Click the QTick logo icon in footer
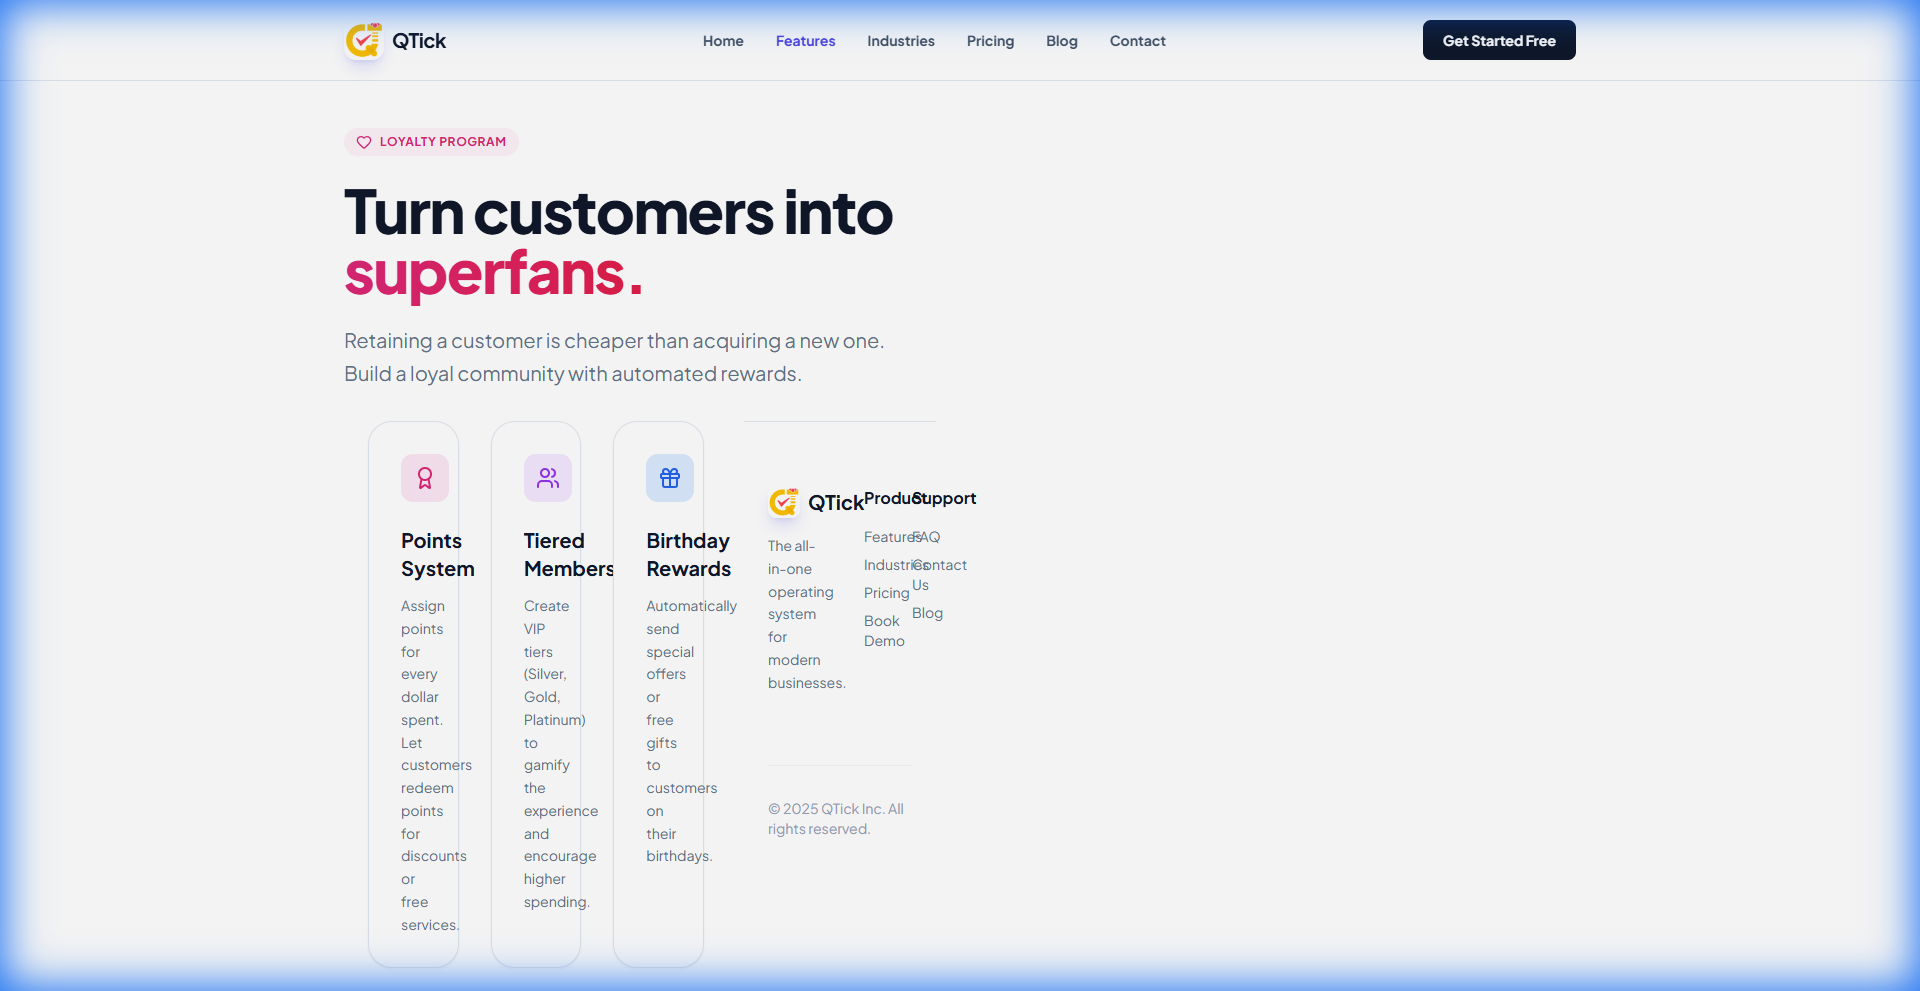1920x991 pixels. pyautogui.click(x=784, y=502)
